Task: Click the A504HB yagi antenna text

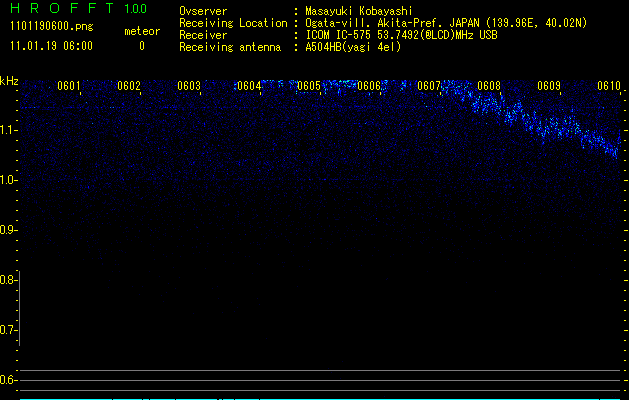Action: pyautogui.click(x=353, y=47)
